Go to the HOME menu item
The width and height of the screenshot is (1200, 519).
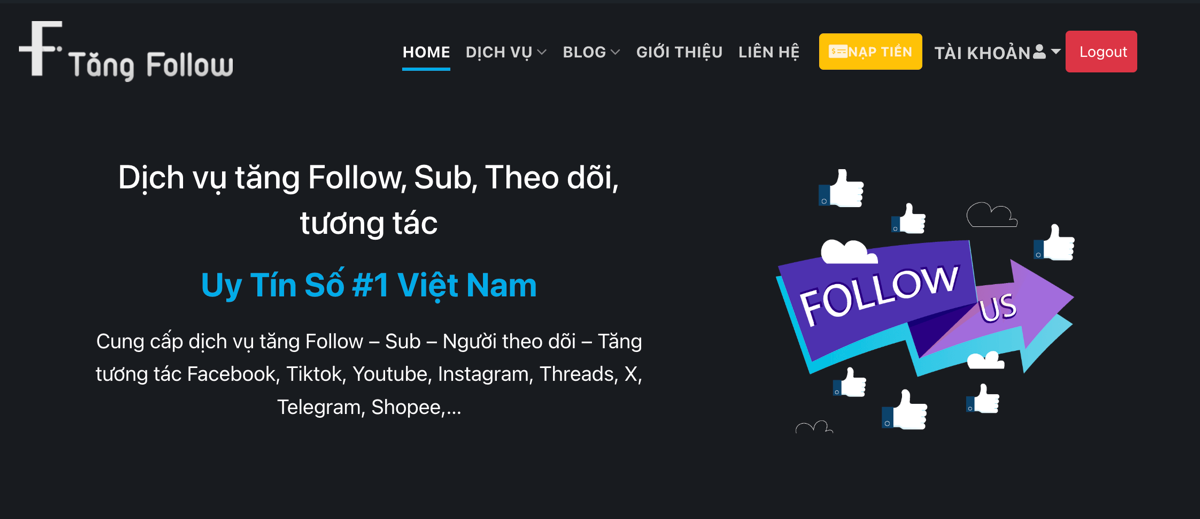pyautogui.click(x=426, y=52)
